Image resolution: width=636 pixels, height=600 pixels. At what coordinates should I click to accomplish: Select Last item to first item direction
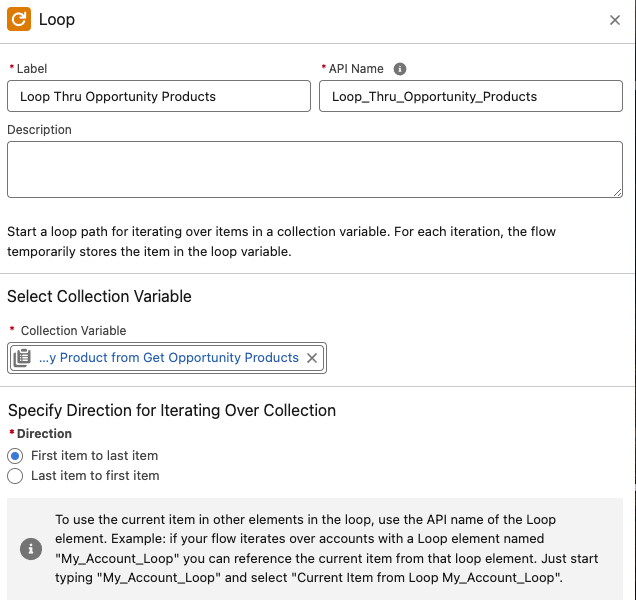(x=15, y=476)
